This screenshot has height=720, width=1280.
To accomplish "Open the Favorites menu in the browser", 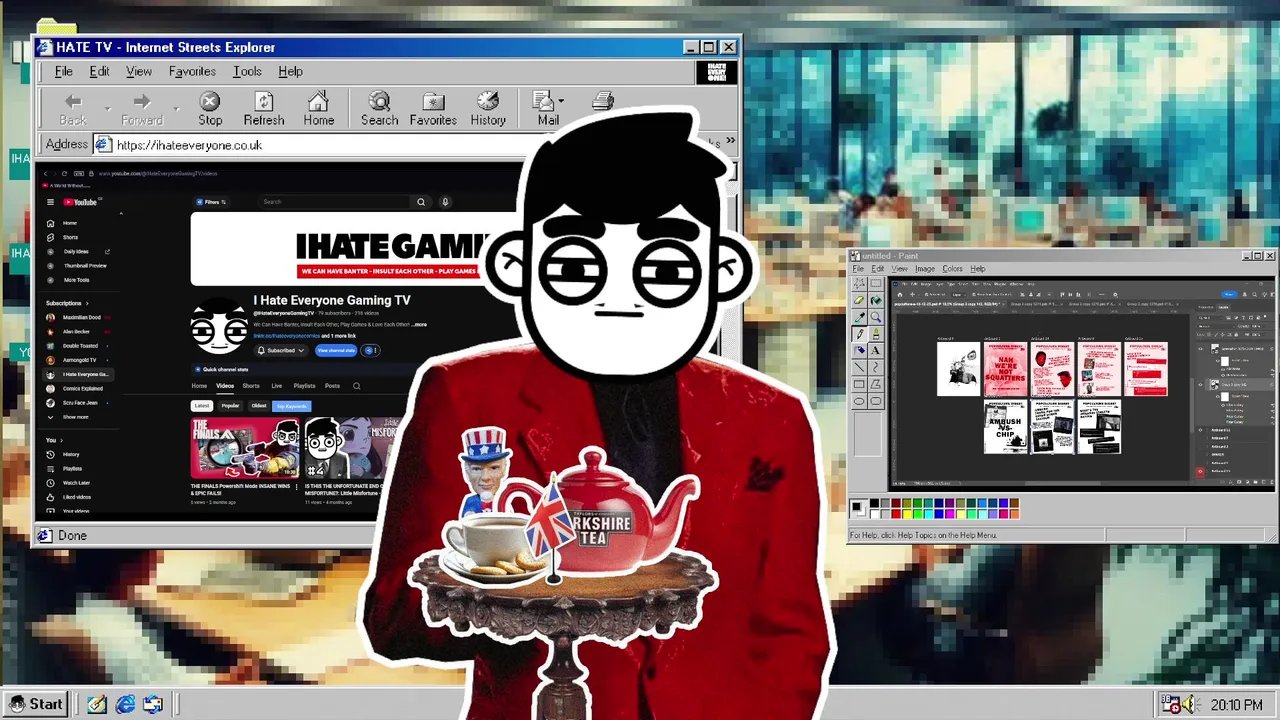I will coord(192,71).
